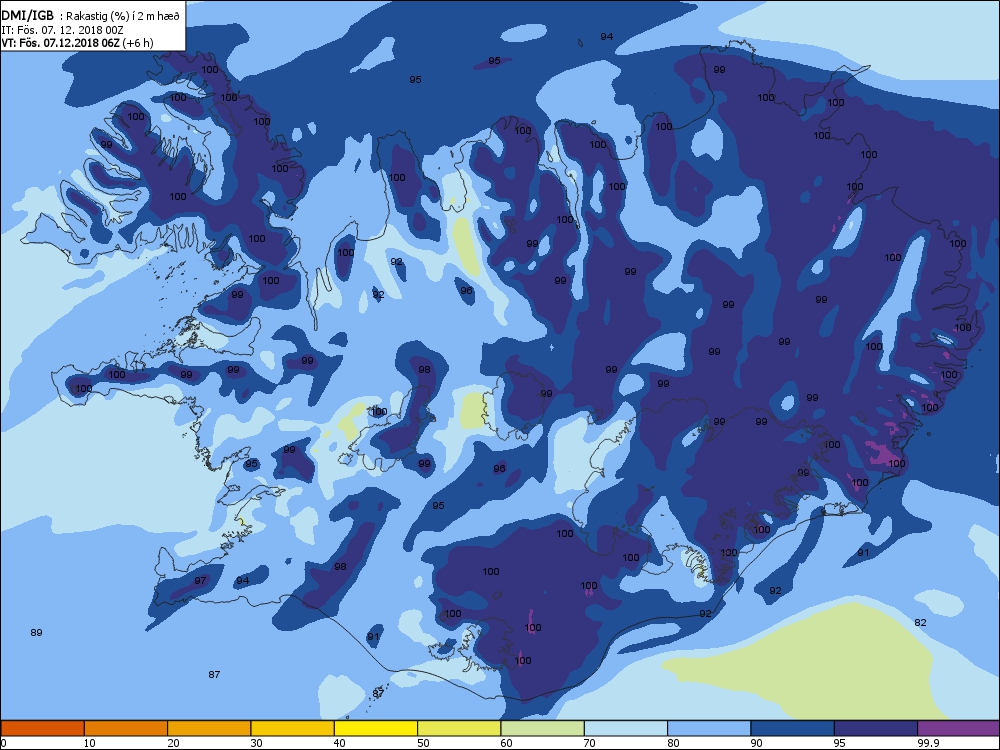1000x750 pixels.
Task: Pick the pale green 60–70 legend swatch
Action: pyautogui.click(x=543, y=728)
